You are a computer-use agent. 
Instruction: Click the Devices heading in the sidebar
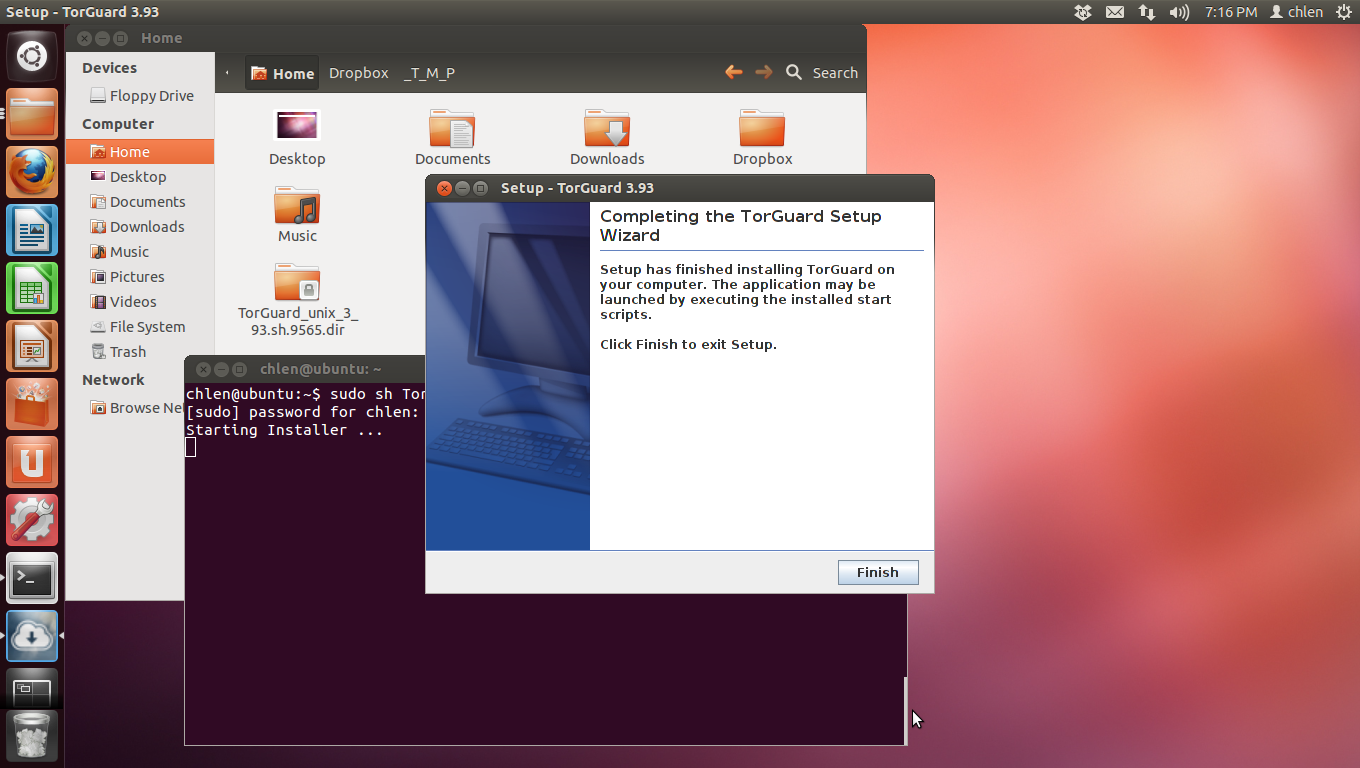(x=109, y=68)
